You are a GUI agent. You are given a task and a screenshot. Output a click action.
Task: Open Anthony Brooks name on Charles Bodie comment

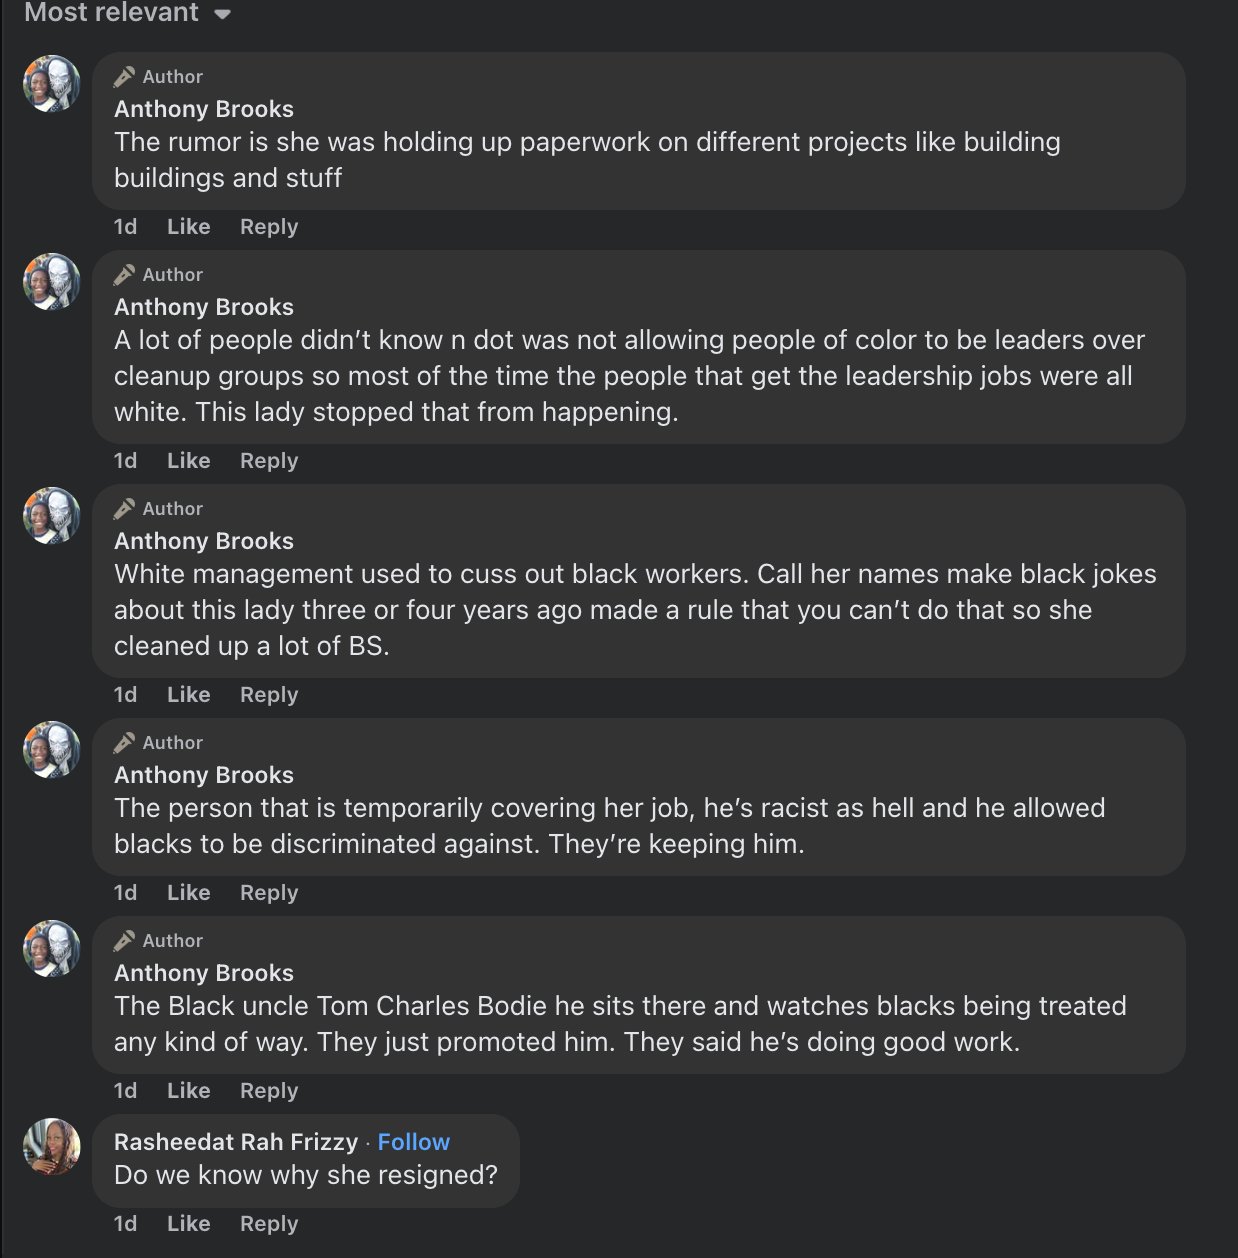(x=204, y=973)
